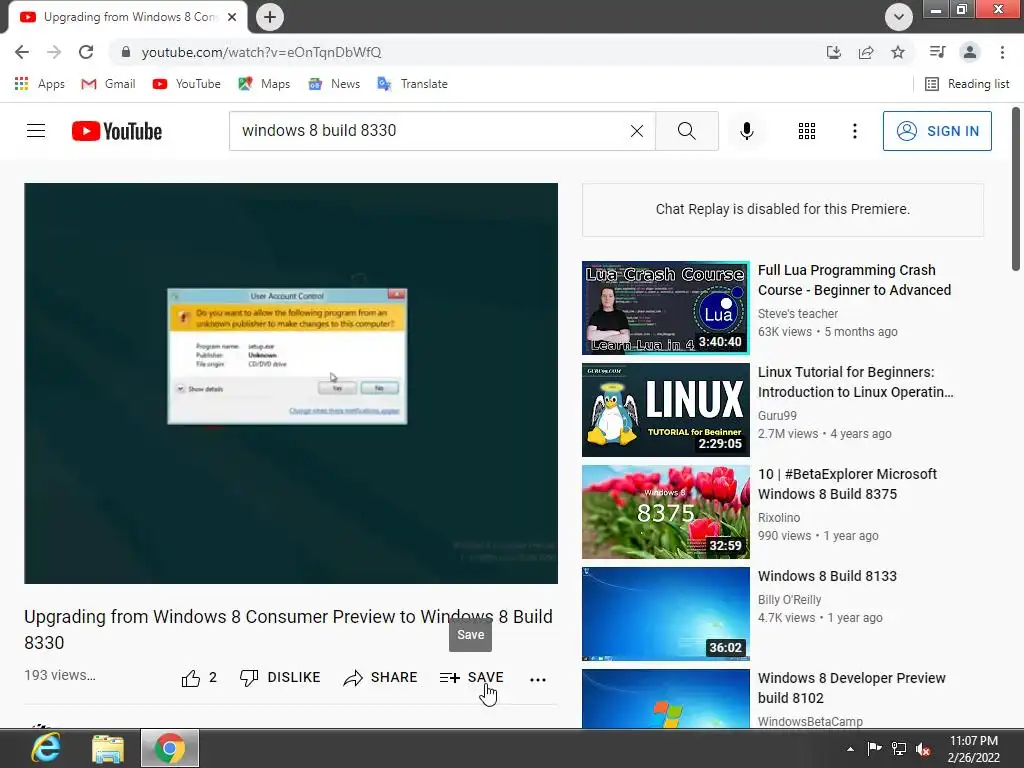
Task: Open Full Lua Programming Crash Course thumbnail
Action: 665,308
